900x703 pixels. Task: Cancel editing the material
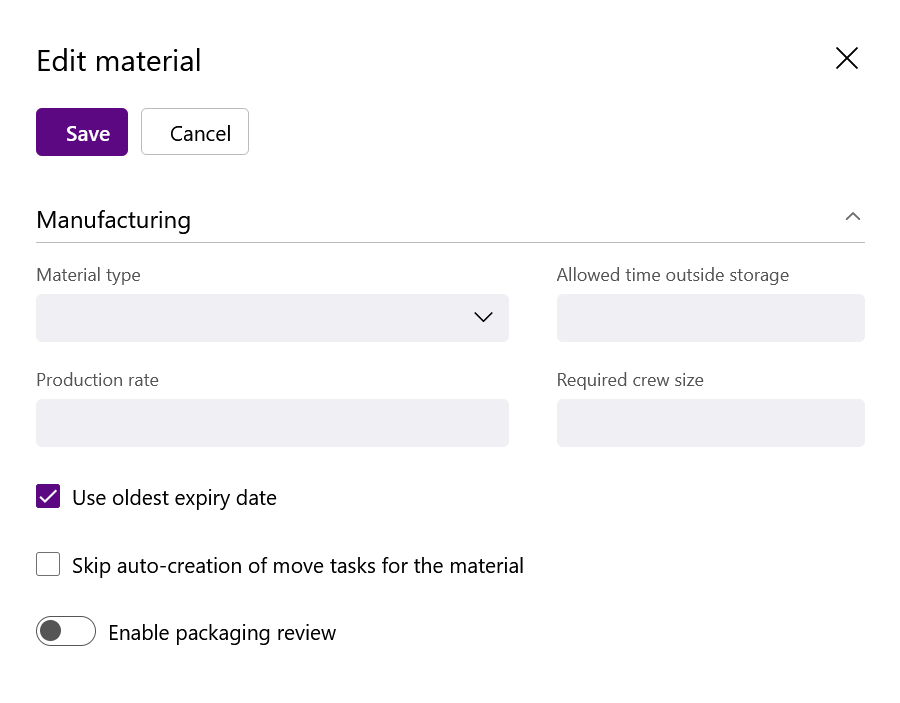195,132
